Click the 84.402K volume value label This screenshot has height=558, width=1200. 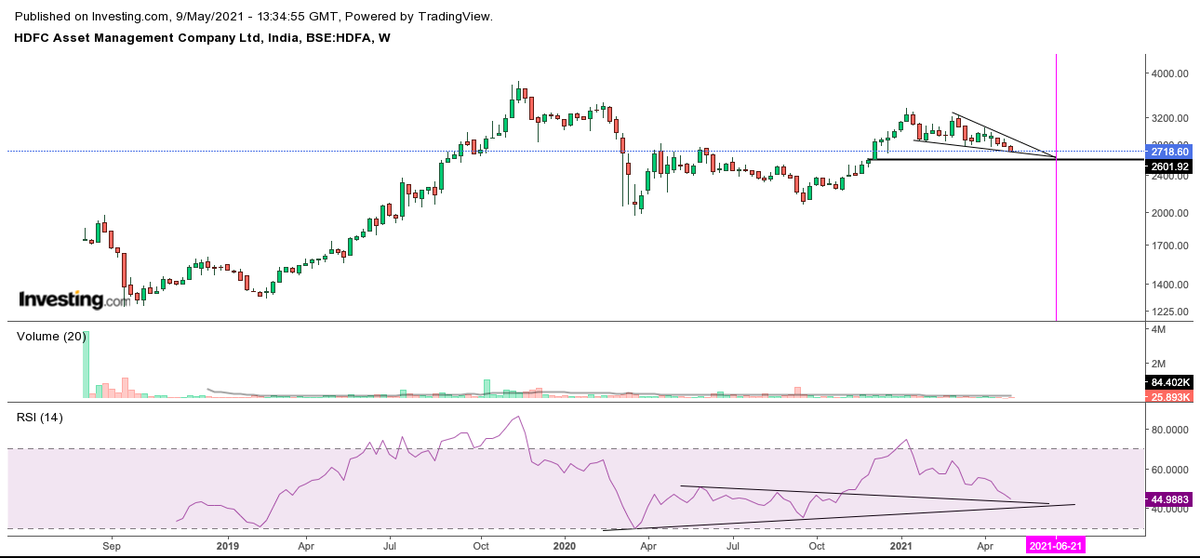coord(1171,383)
